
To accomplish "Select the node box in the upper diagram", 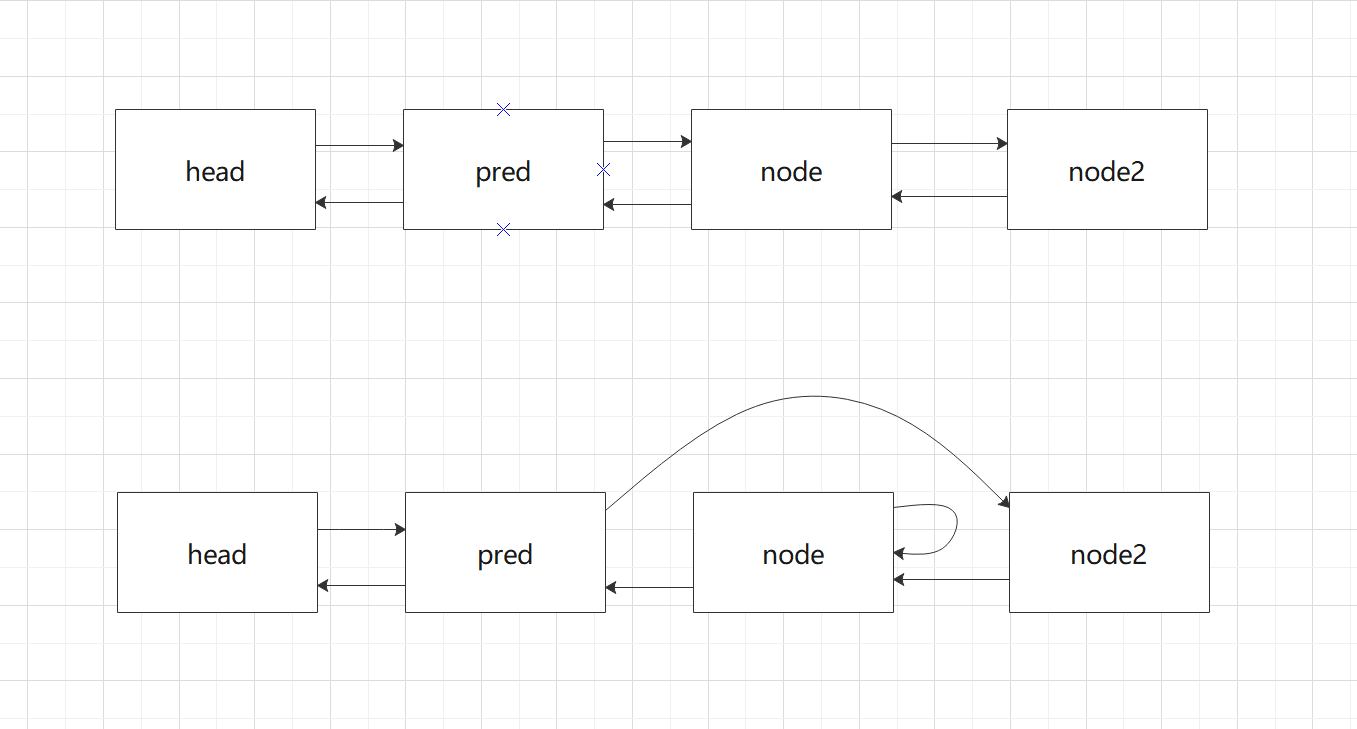I will (x=791, y=170).
